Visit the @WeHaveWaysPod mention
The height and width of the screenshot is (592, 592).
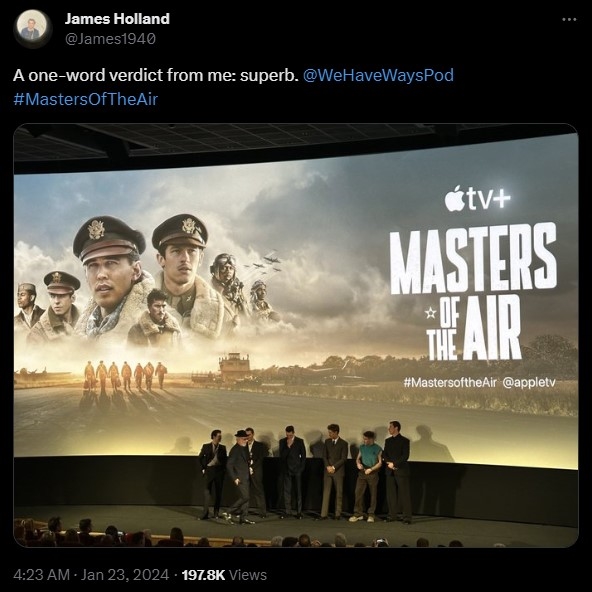[378, 75]
